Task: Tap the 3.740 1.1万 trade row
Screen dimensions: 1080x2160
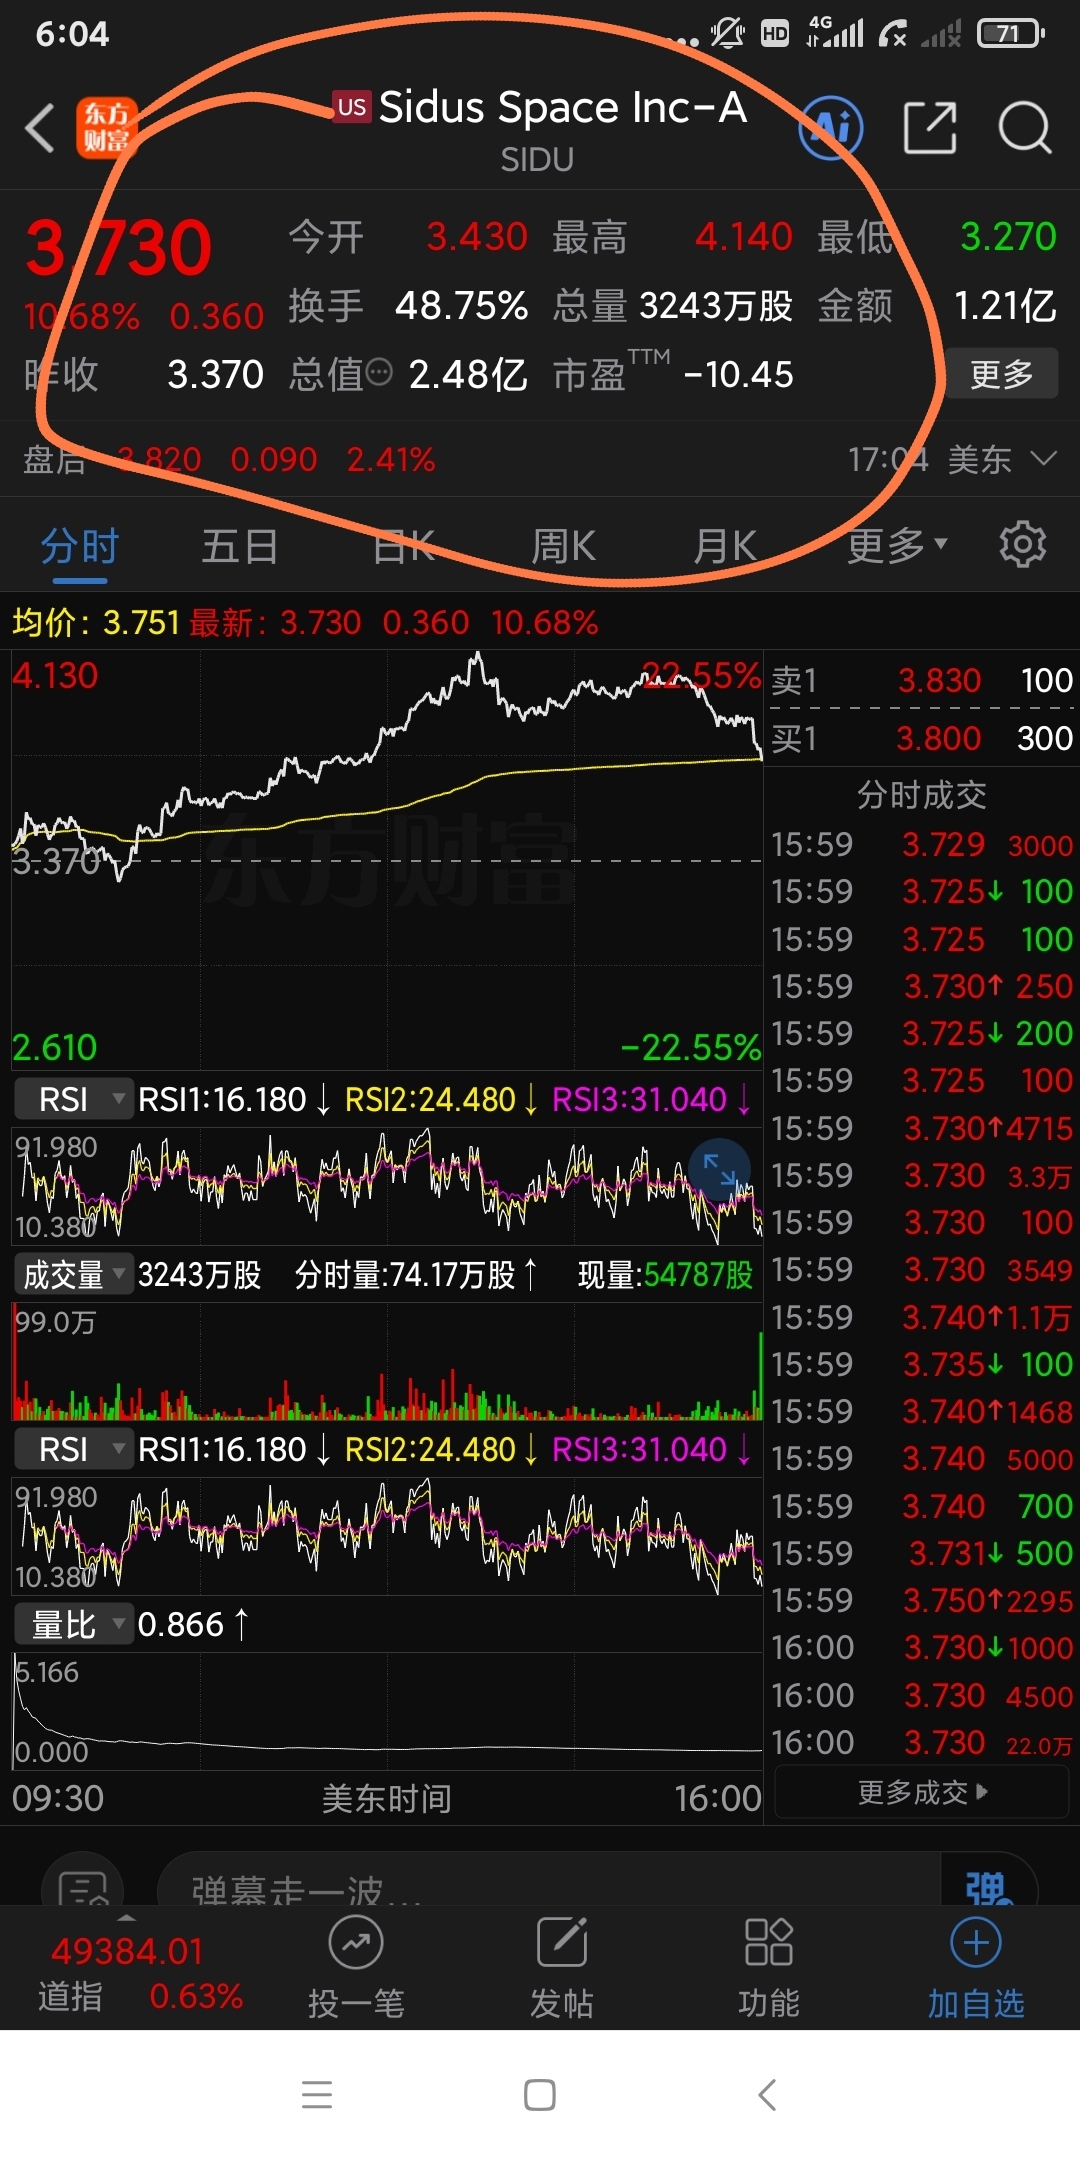Action: (922, 1317)
